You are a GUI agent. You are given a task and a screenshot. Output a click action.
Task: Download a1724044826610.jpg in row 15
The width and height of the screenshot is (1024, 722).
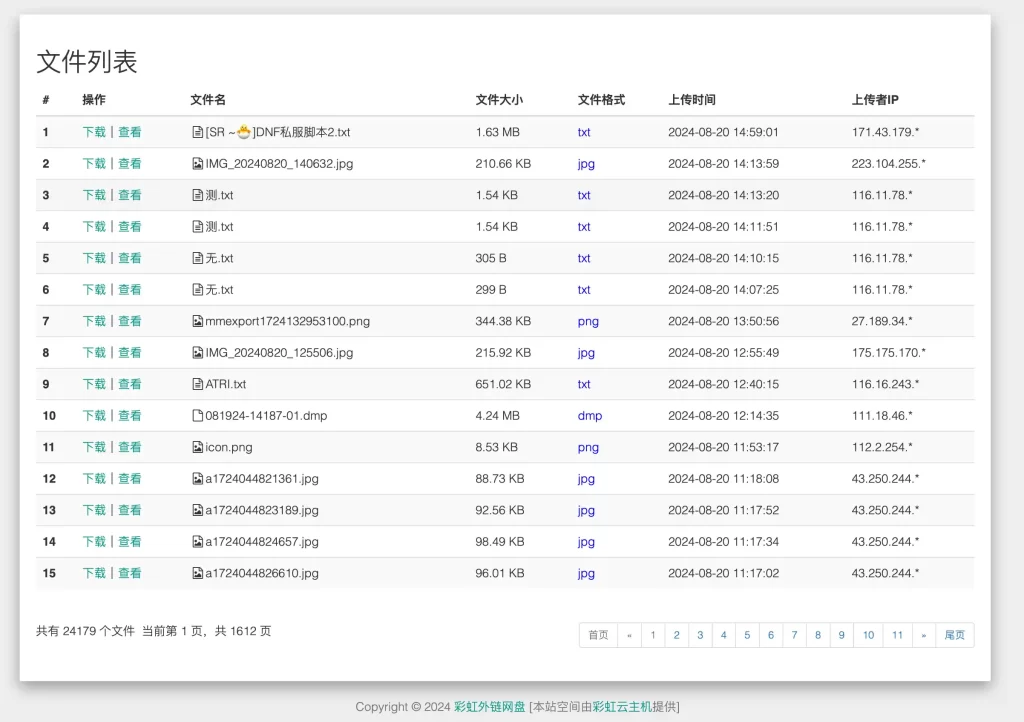(94, 573)
